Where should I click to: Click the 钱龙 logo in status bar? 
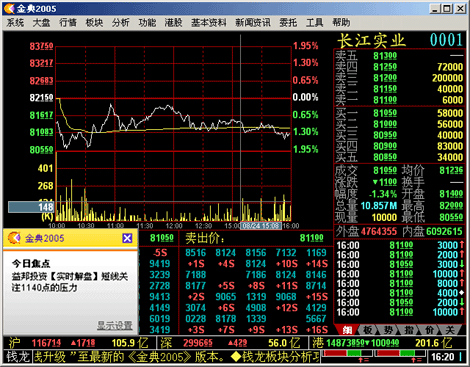pos(18,357)
